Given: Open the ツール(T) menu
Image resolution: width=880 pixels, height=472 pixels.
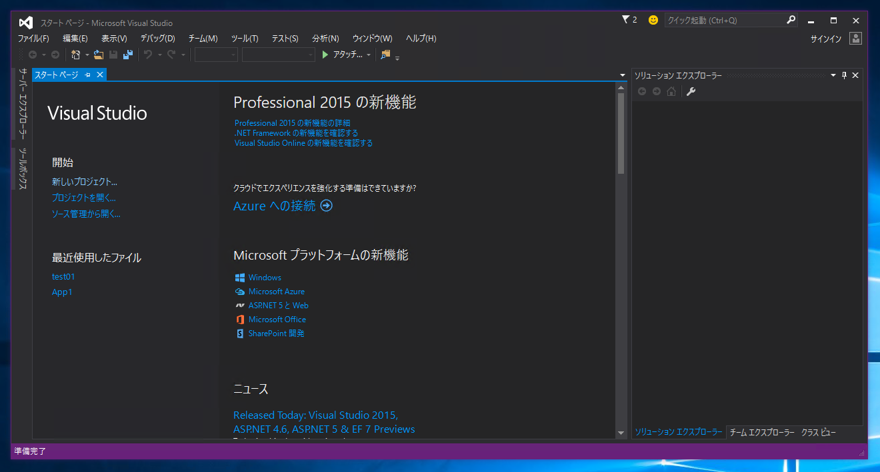Looking at the screenshot, I should pyautogui.click(x=244, y=39).
